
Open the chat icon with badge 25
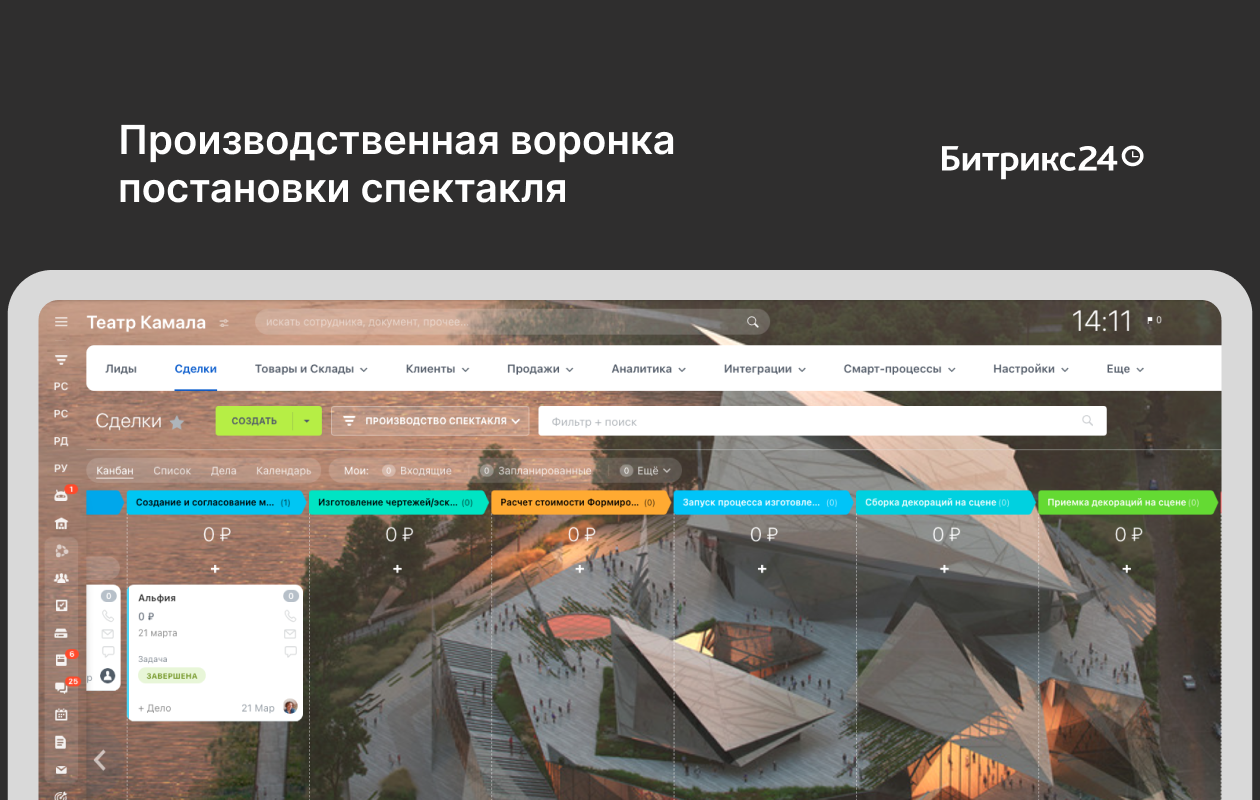click(x=61, y=688)
